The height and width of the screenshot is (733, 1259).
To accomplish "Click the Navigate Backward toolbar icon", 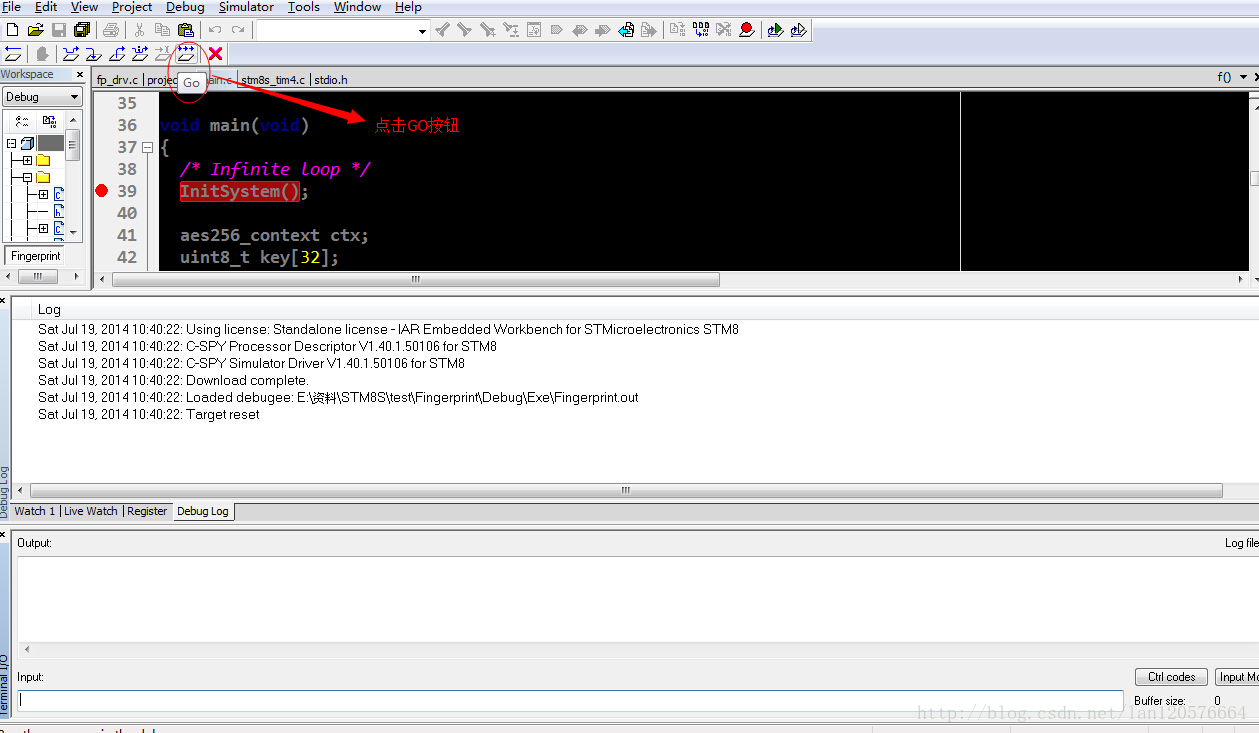I will pyautogui.click(x=626, y=30).
